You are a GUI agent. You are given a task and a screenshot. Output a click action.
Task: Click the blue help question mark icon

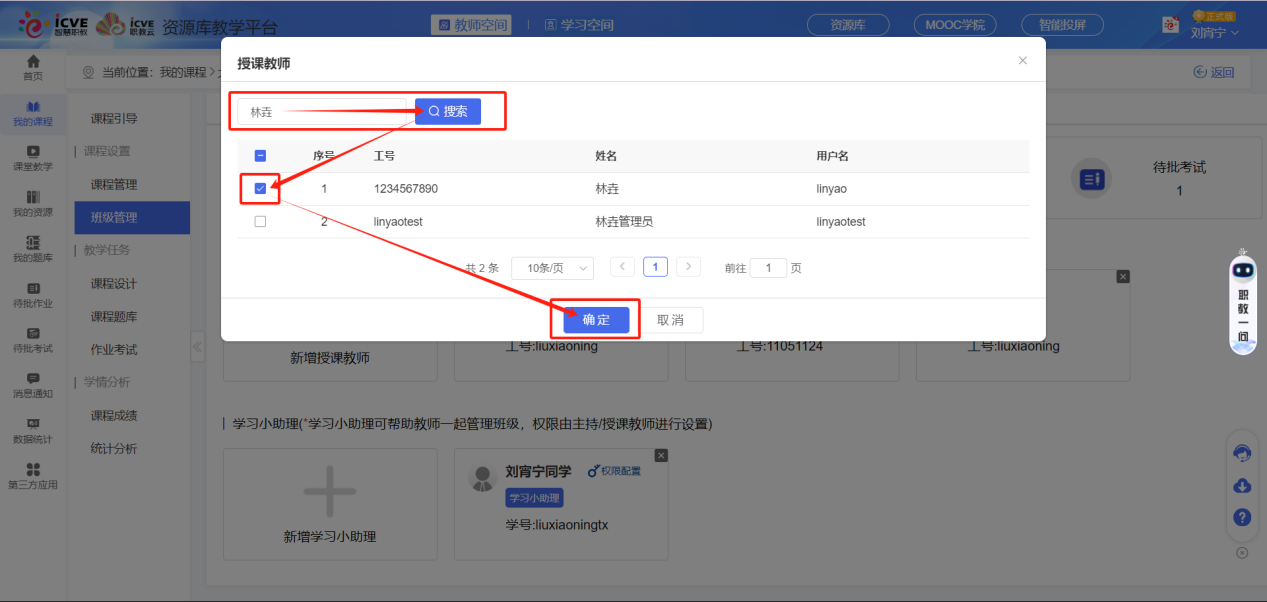click(1242, 517)
